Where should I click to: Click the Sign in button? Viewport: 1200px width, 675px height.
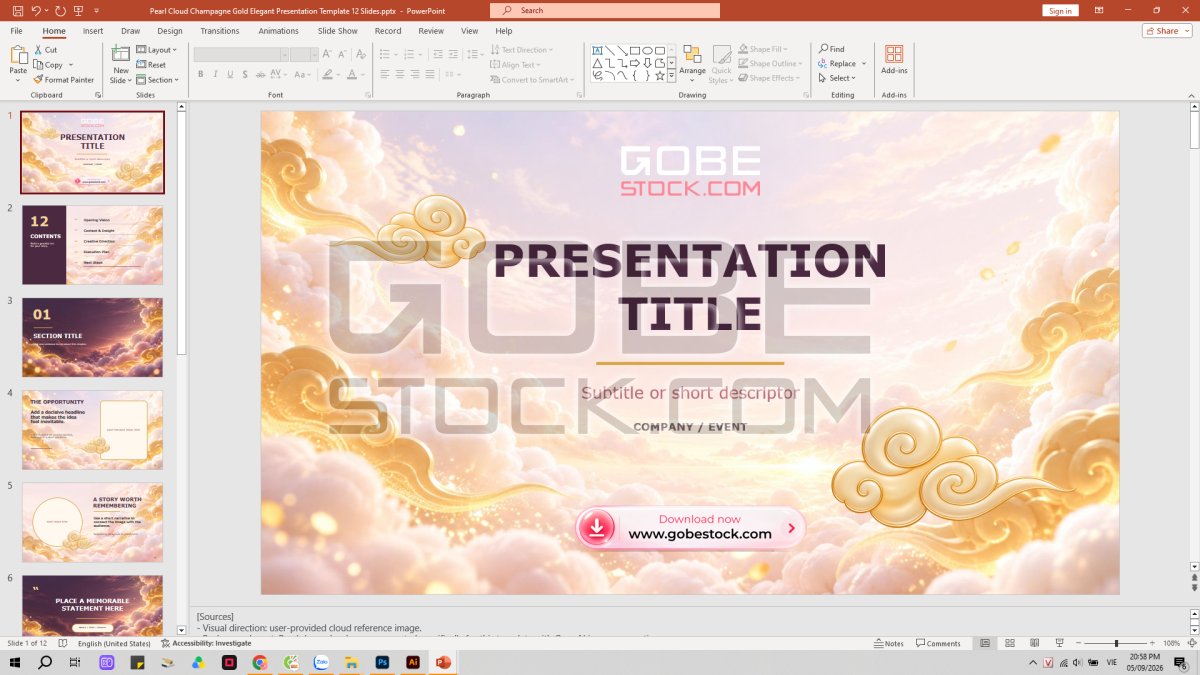(x=1061, y=11)
